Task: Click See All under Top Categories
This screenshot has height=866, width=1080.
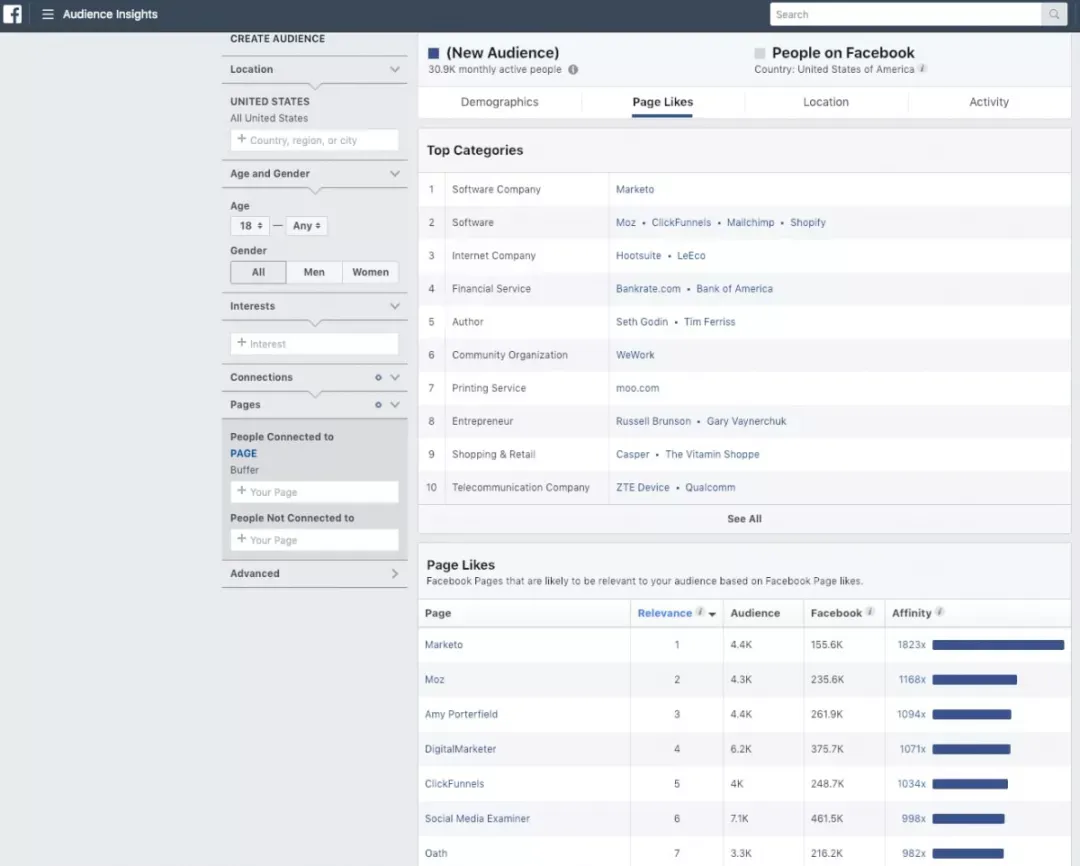Action: 744,519
